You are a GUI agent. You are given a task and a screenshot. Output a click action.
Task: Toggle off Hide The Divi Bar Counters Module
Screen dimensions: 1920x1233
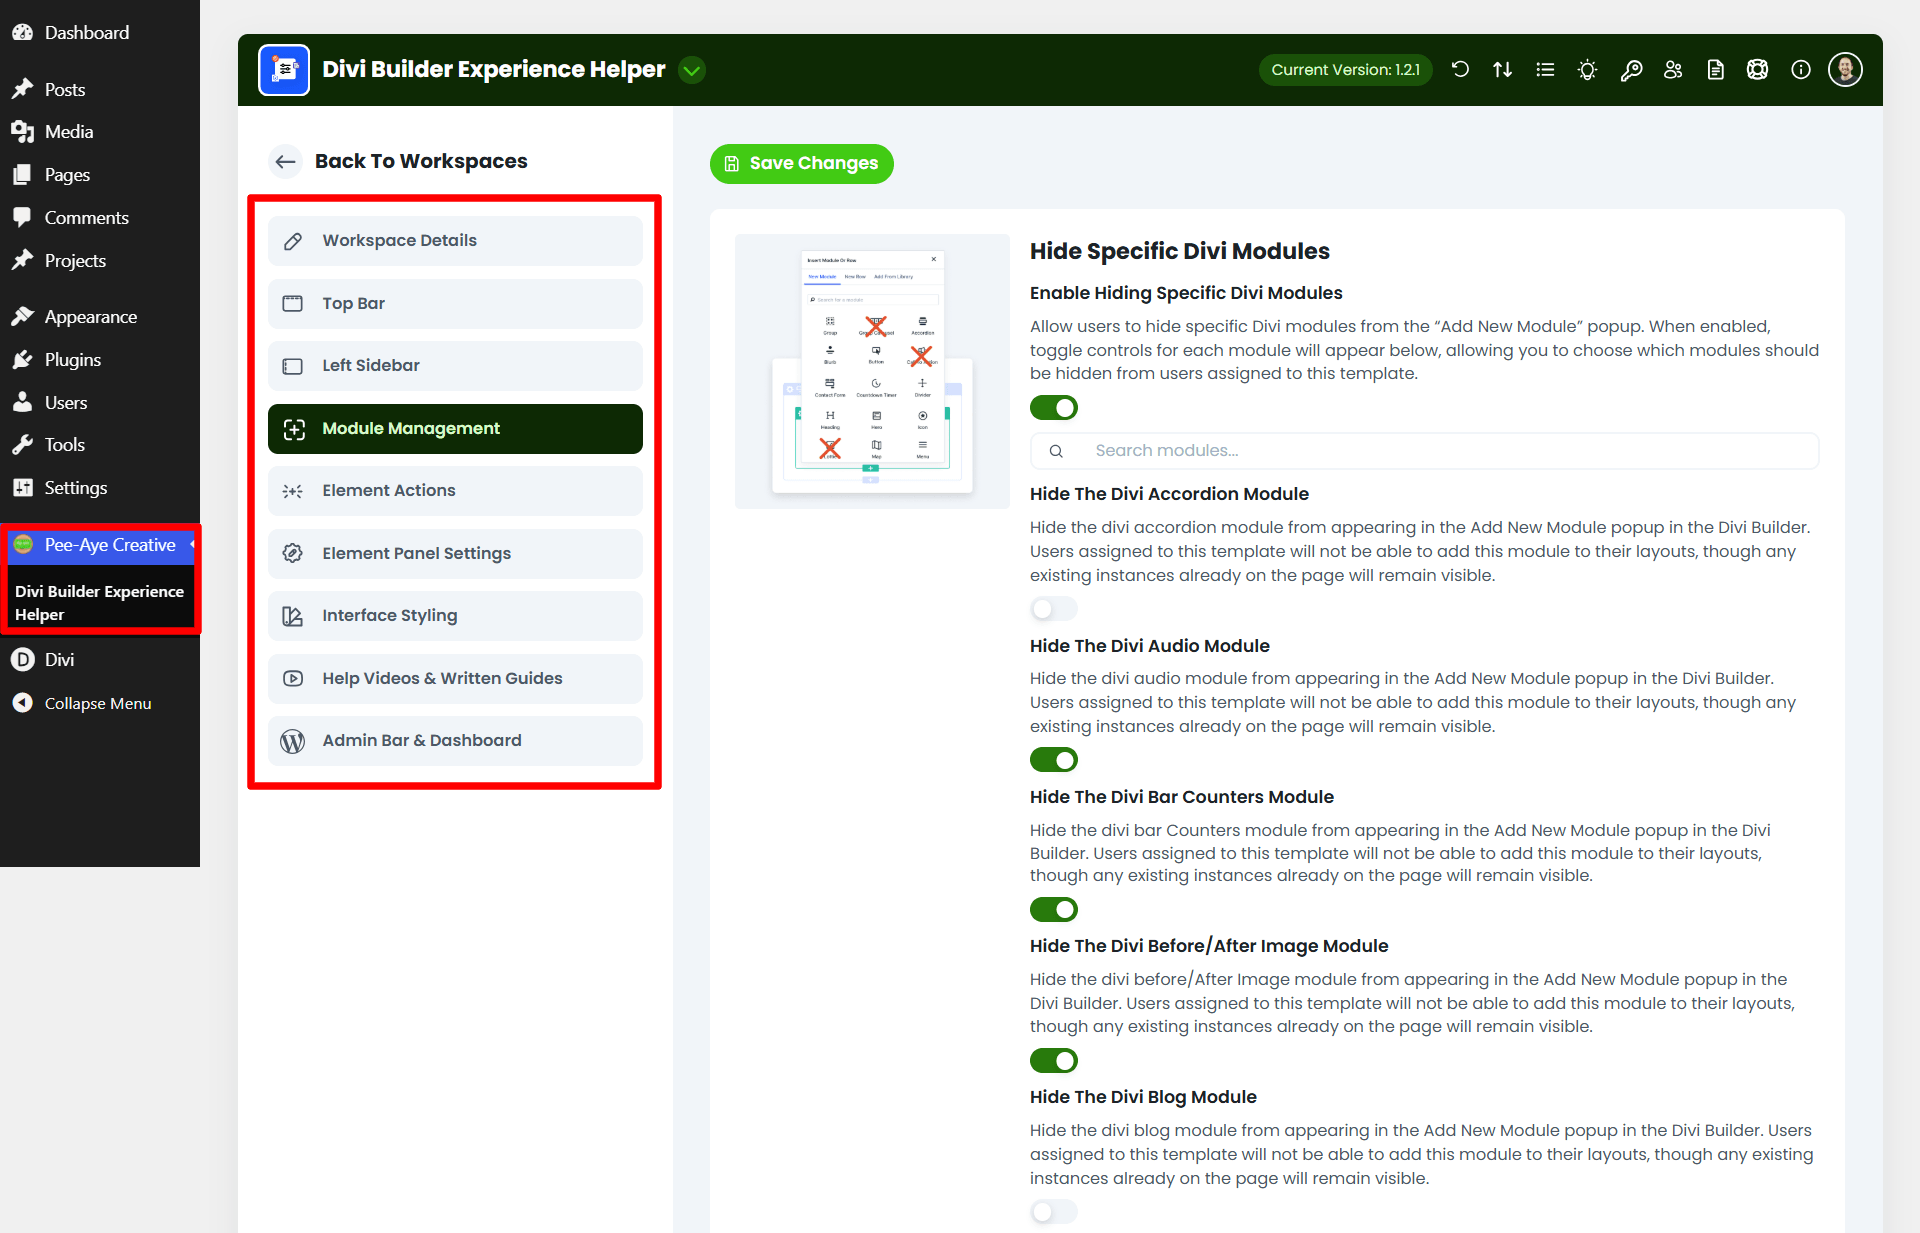[1054, 909]
